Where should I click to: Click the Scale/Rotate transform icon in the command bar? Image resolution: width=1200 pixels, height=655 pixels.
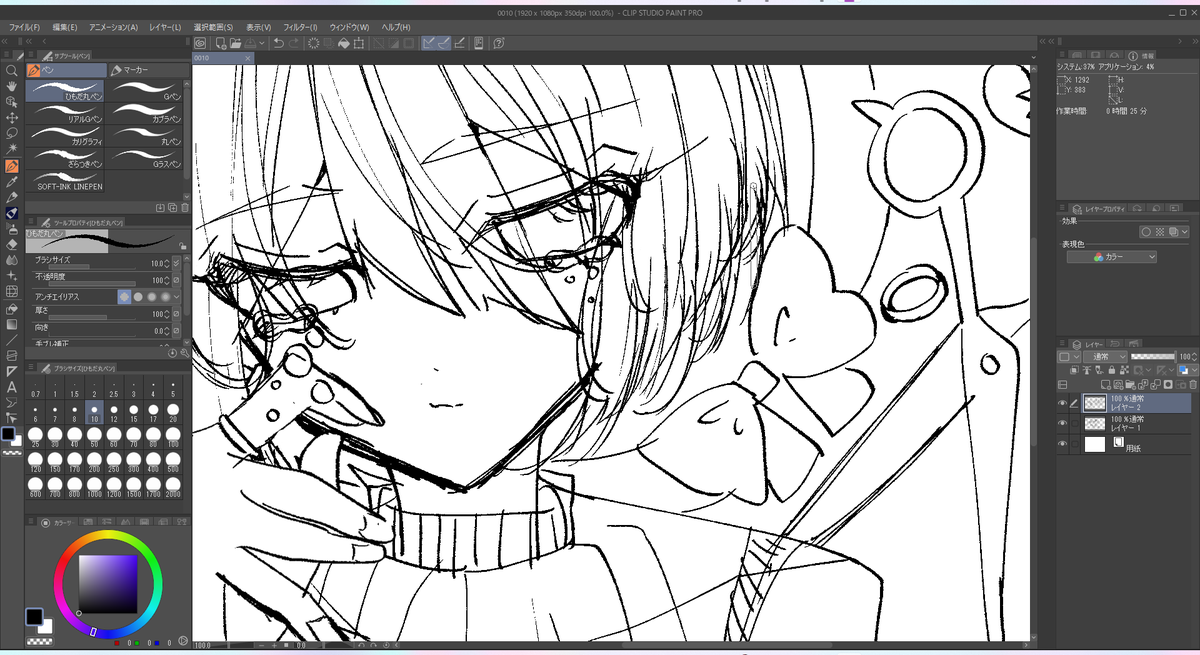coord(358,43)
